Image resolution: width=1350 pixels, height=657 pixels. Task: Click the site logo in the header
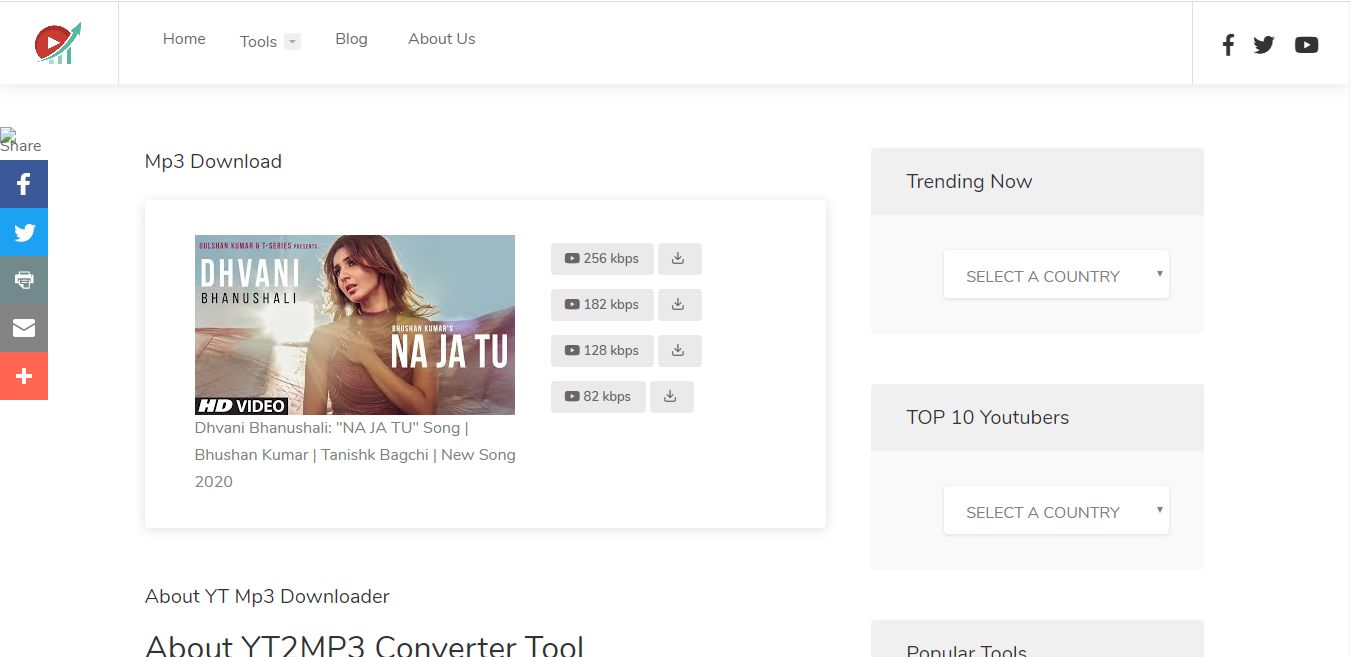pyautogui.click(x=58, y=43)
